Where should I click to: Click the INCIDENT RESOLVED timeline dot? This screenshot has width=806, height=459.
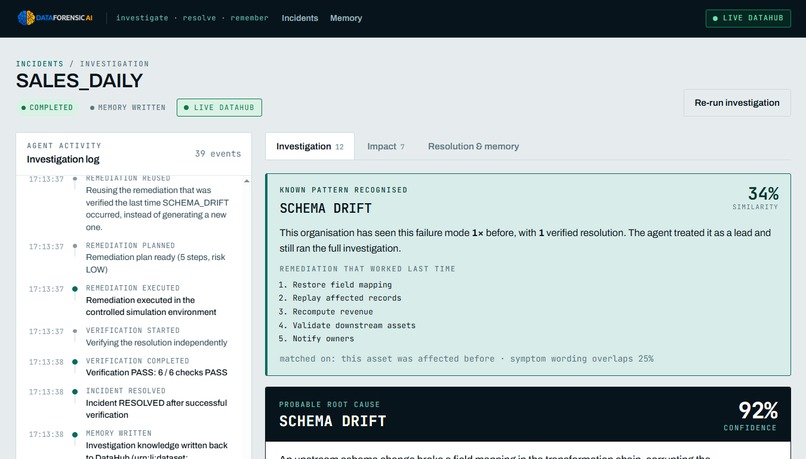tap(75, 392)
